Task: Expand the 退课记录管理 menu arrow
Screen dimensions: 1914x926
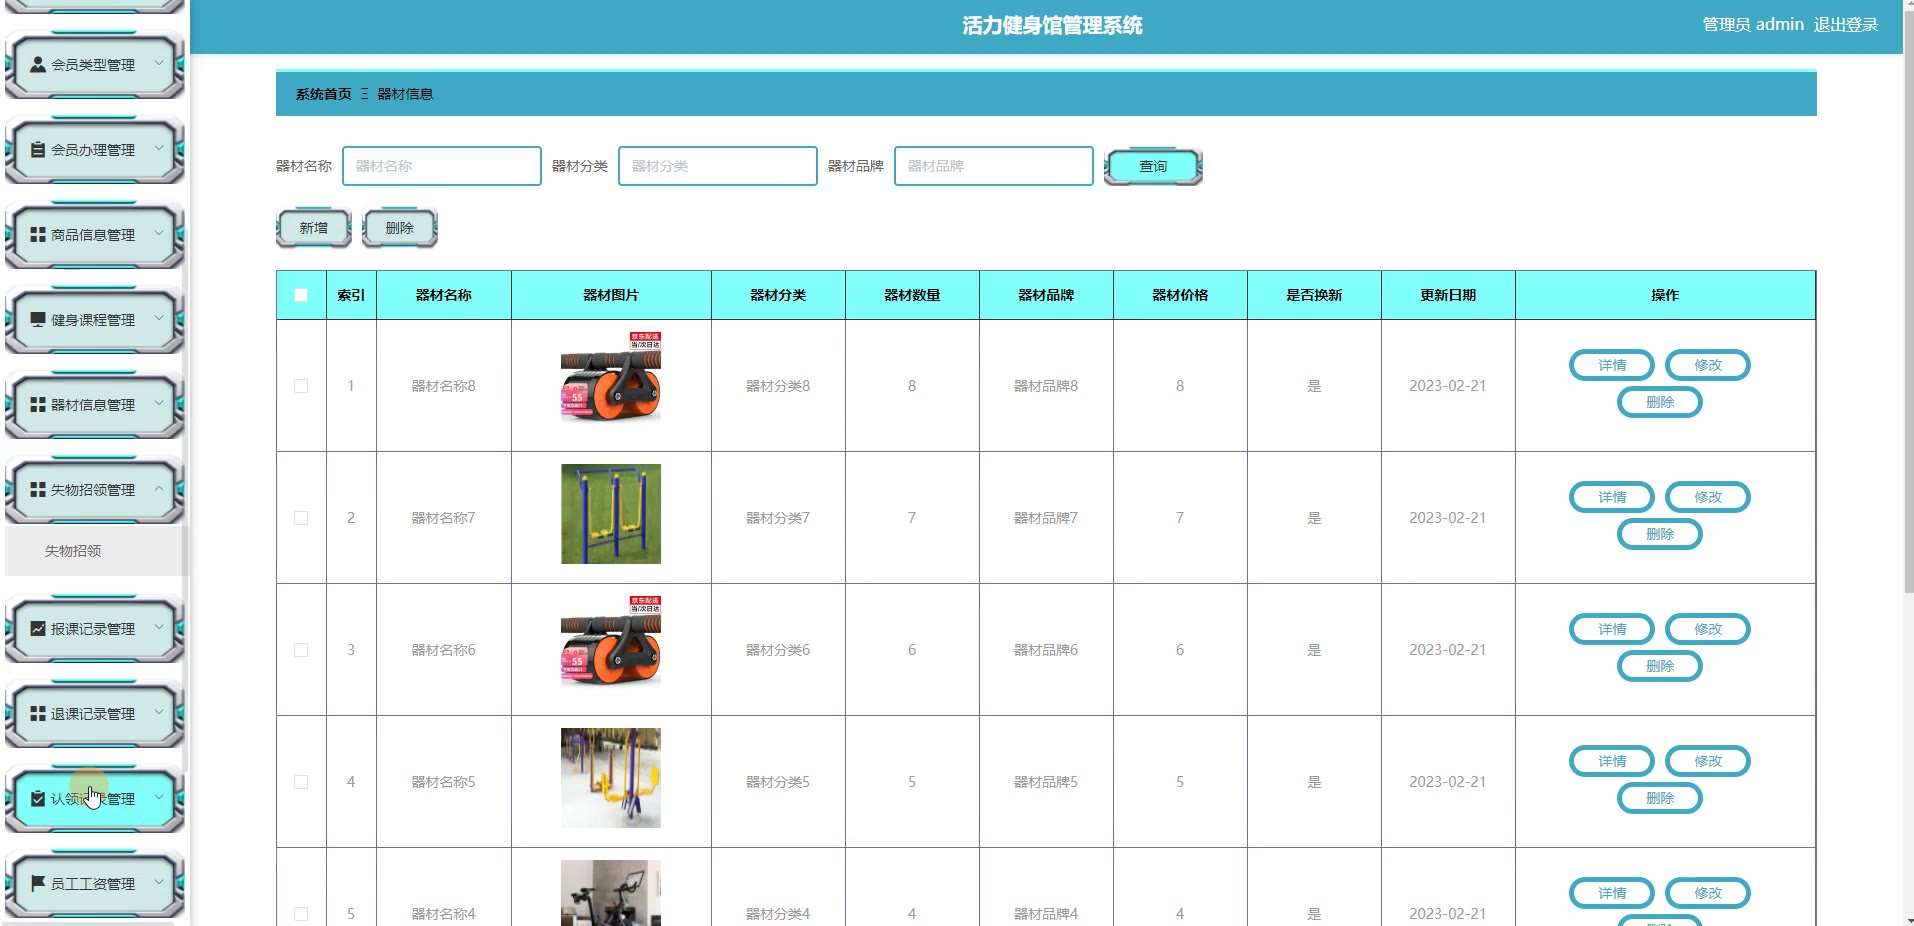Action: (158, 713)
